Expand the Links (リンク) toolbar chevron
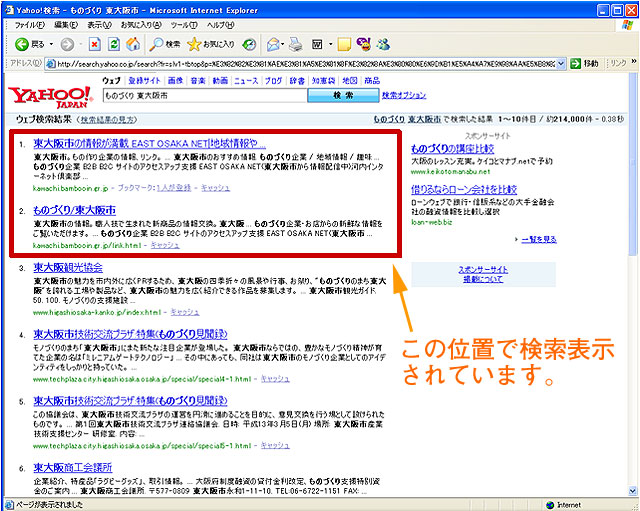Screen dimensions: 640x511 [634, 61]
